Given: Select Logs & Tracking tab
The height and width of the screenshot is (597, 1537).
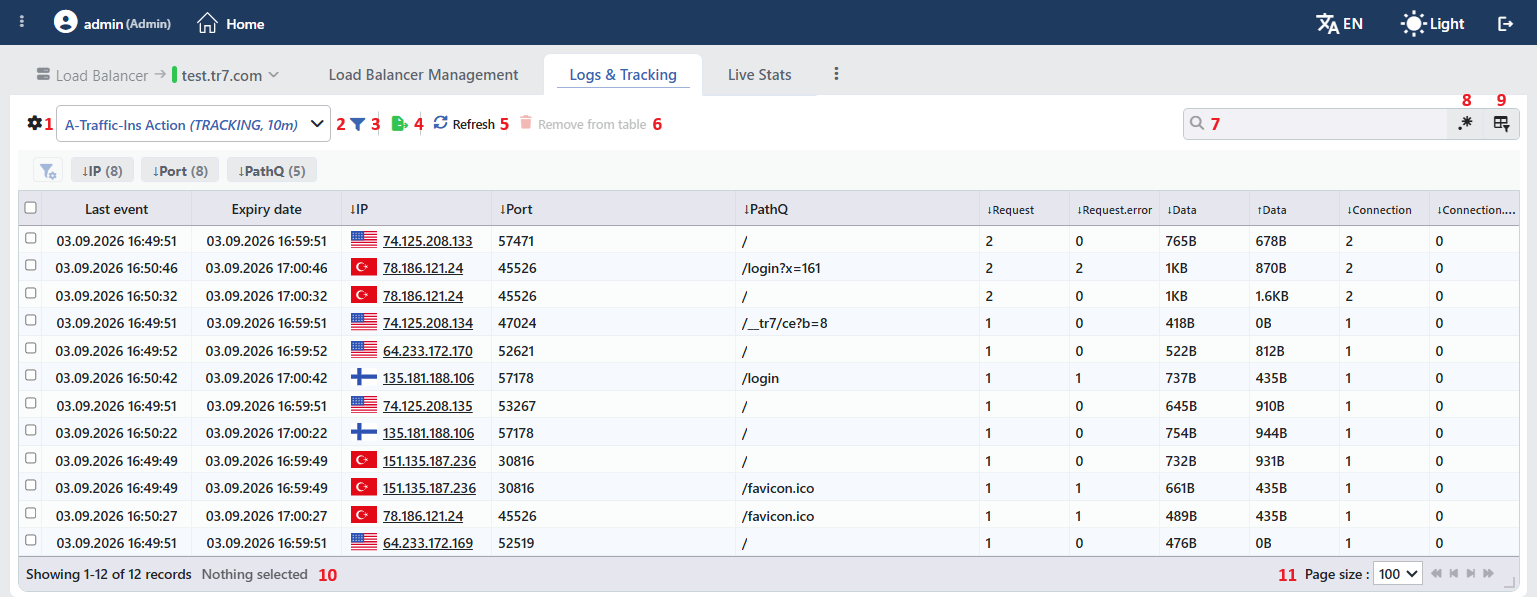Looking at the screenshot, I should [x=623, y=75].
